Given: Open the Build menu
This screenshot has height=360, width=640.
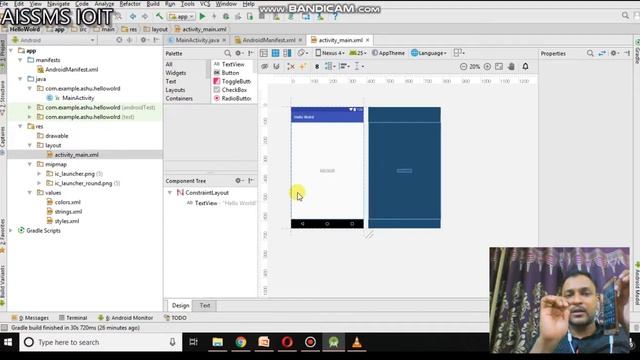Looking at the screenshot, I should pos(153,4).
